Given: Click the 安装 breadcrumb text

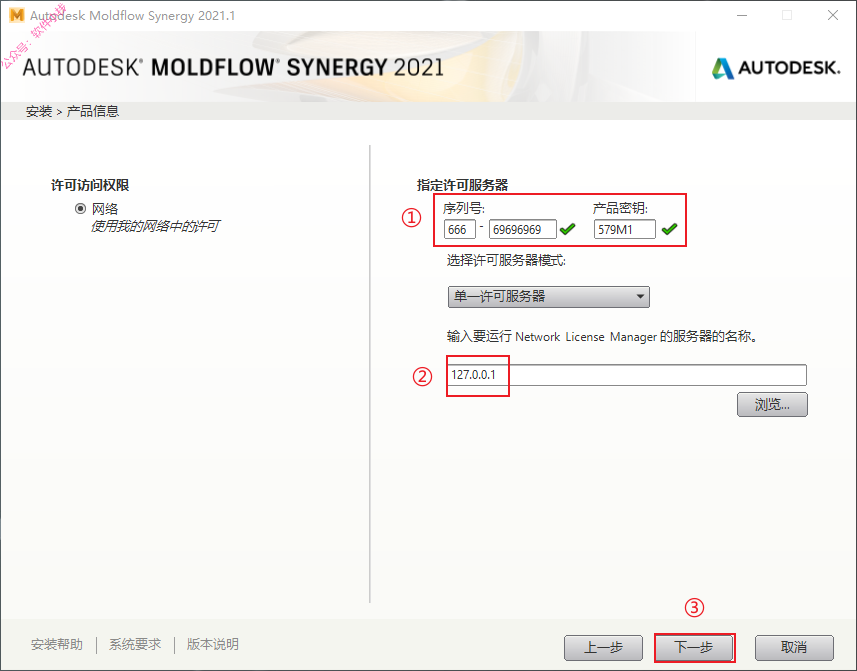Looking at the screenshot, I should click(39, 111).
